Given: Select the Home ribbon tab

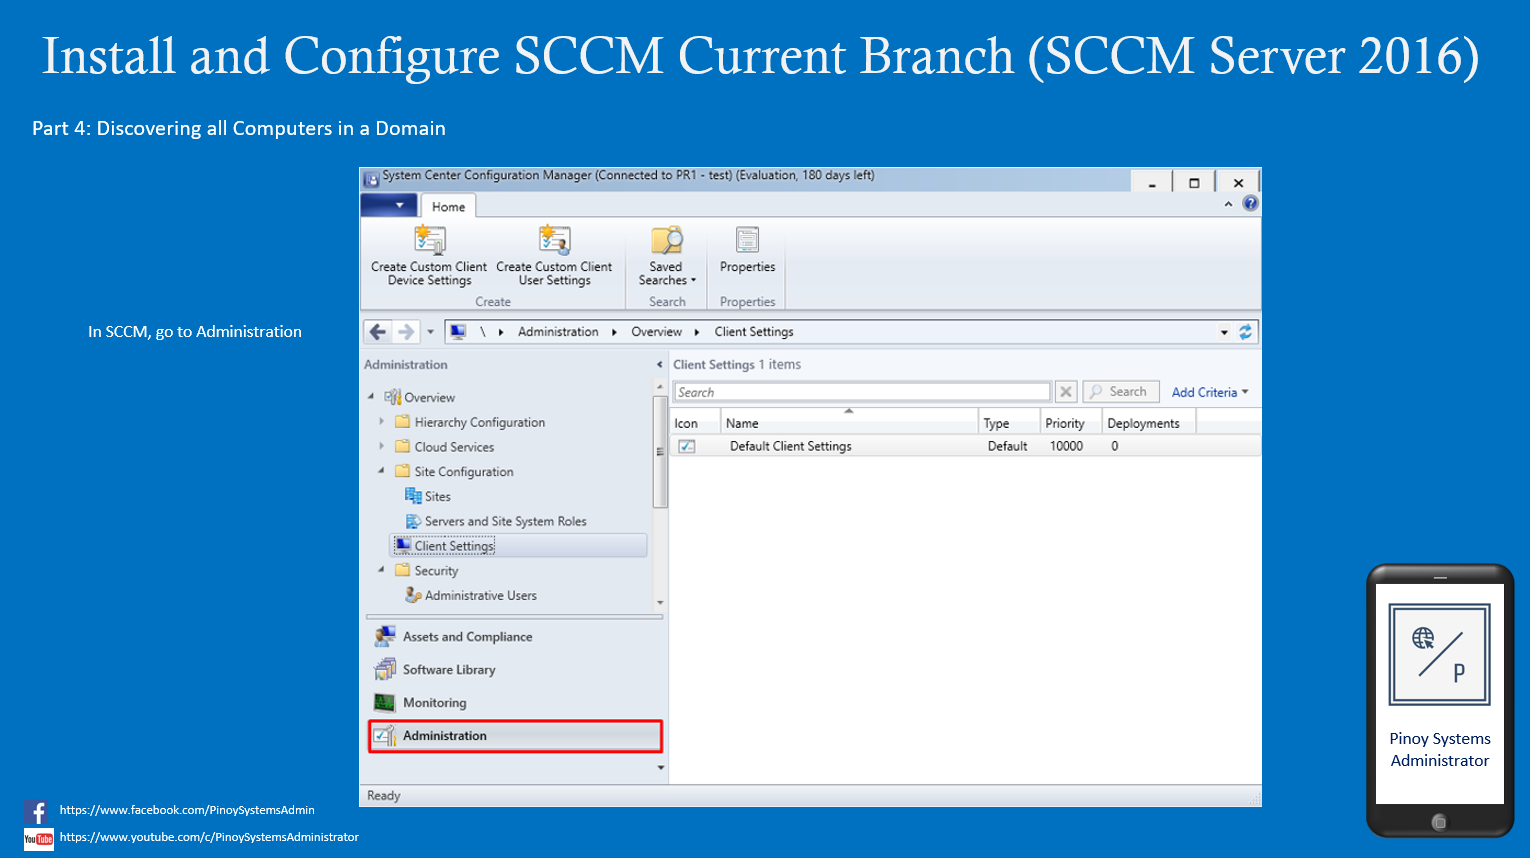Looking at the screenshot, I should [x=448, y=207].
